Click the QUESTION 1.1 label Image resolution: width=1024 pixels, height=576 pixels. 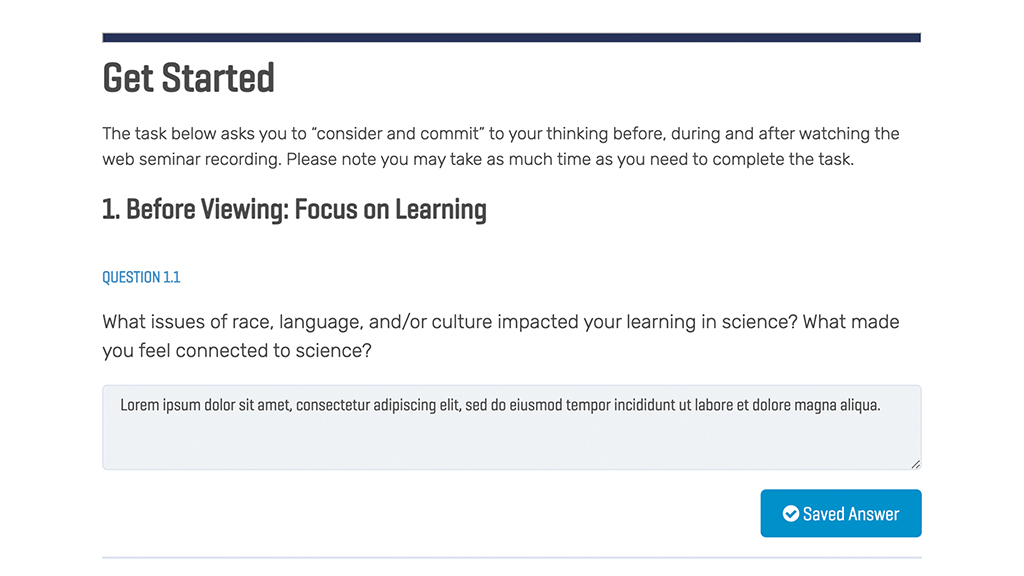coord(141,278)
